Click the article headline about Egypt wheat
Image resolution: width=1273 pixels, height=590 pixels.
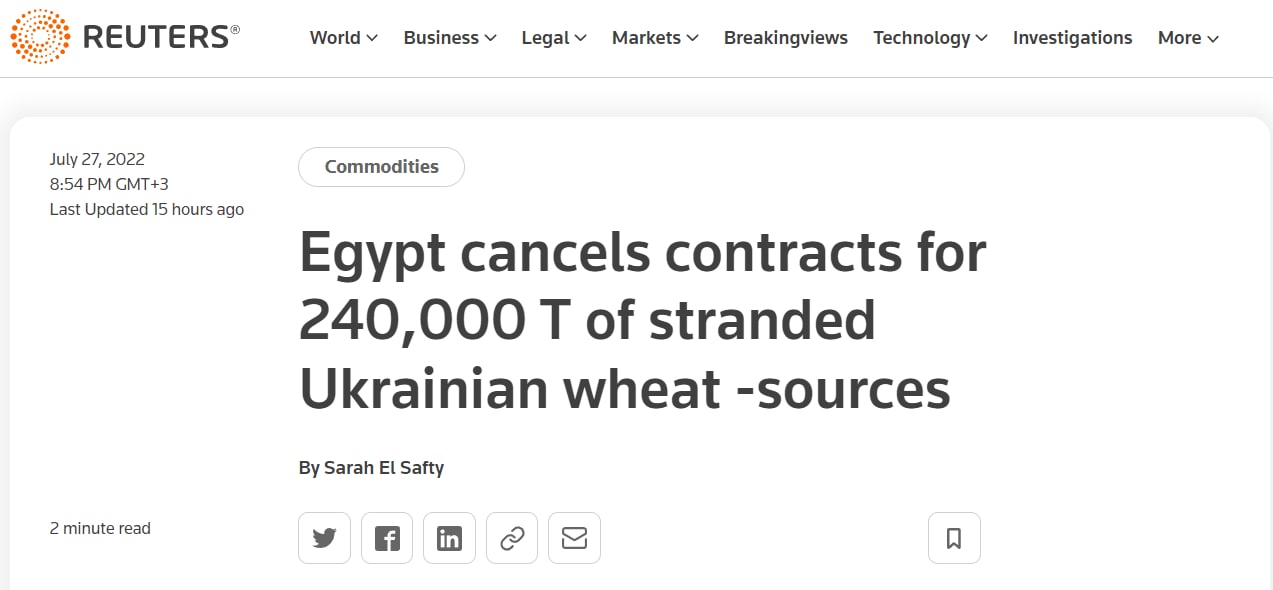(640, 321)
